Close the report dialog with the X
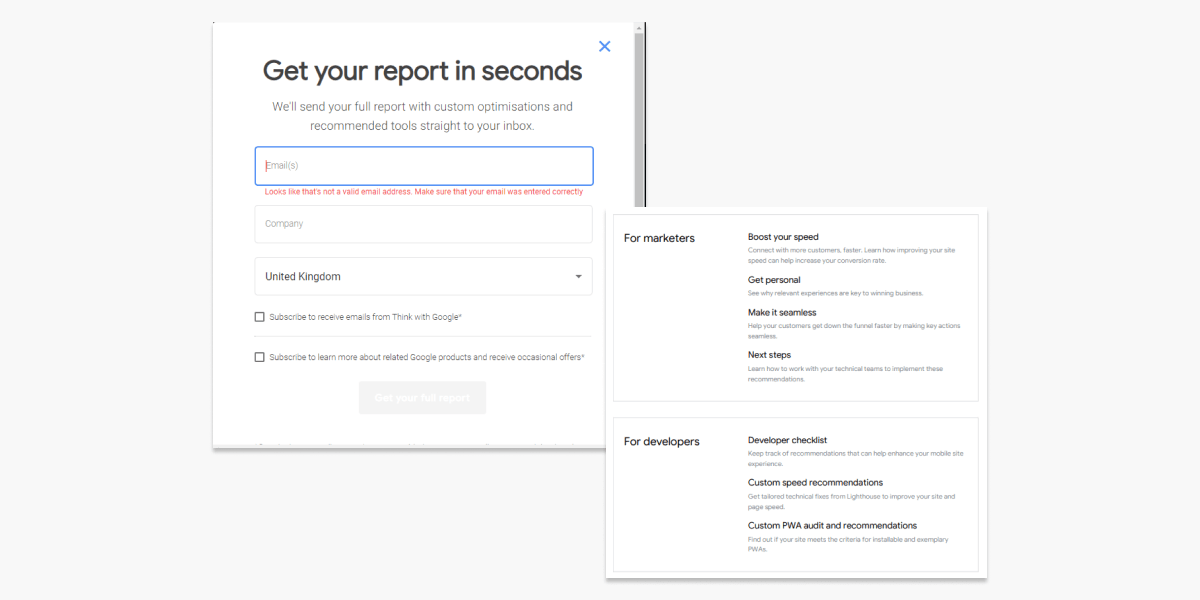This screenshot has width=1200, height=600. tap(604, 46)
